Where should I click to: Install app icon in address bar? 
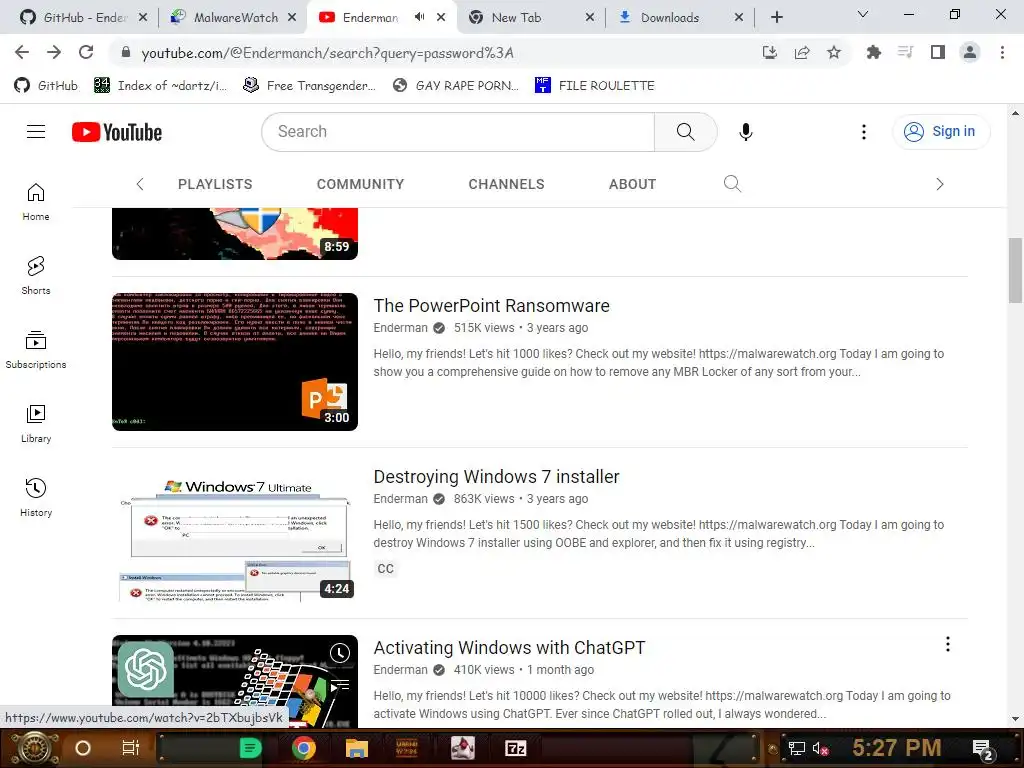770,52
